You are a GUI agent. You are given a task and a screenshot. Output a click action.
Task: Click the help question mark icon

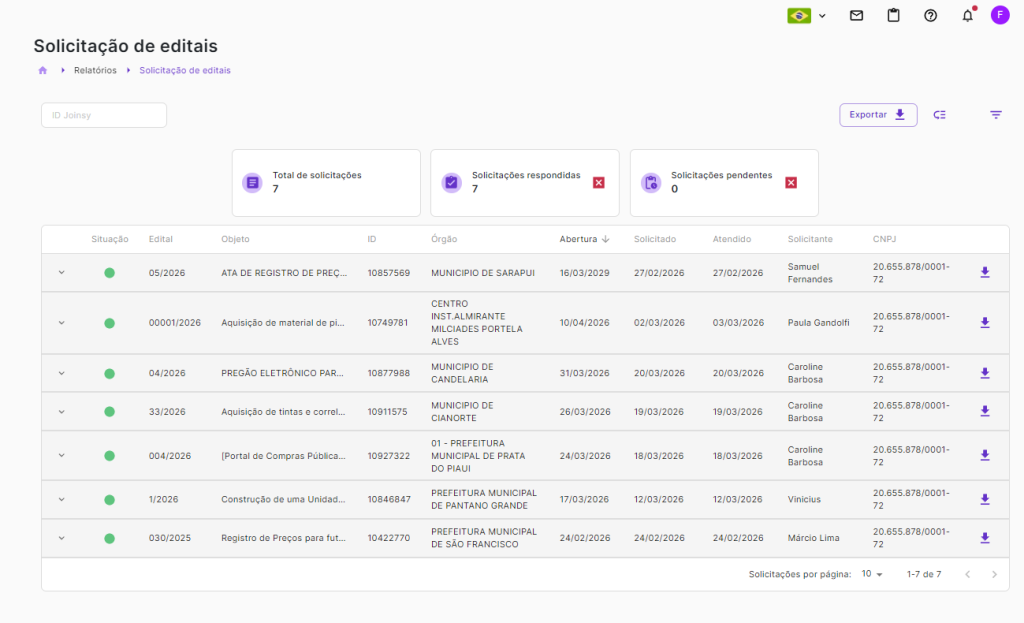(x=930, y=15)
